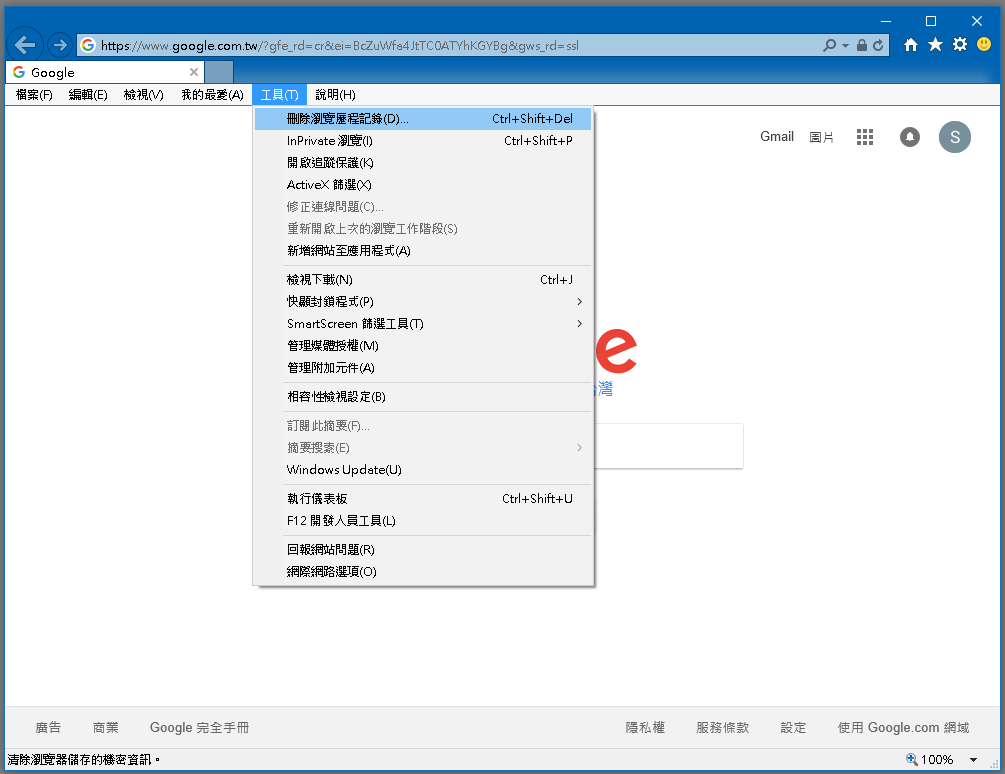Click the Forward navigation arrow

click(x=59, y=45)
